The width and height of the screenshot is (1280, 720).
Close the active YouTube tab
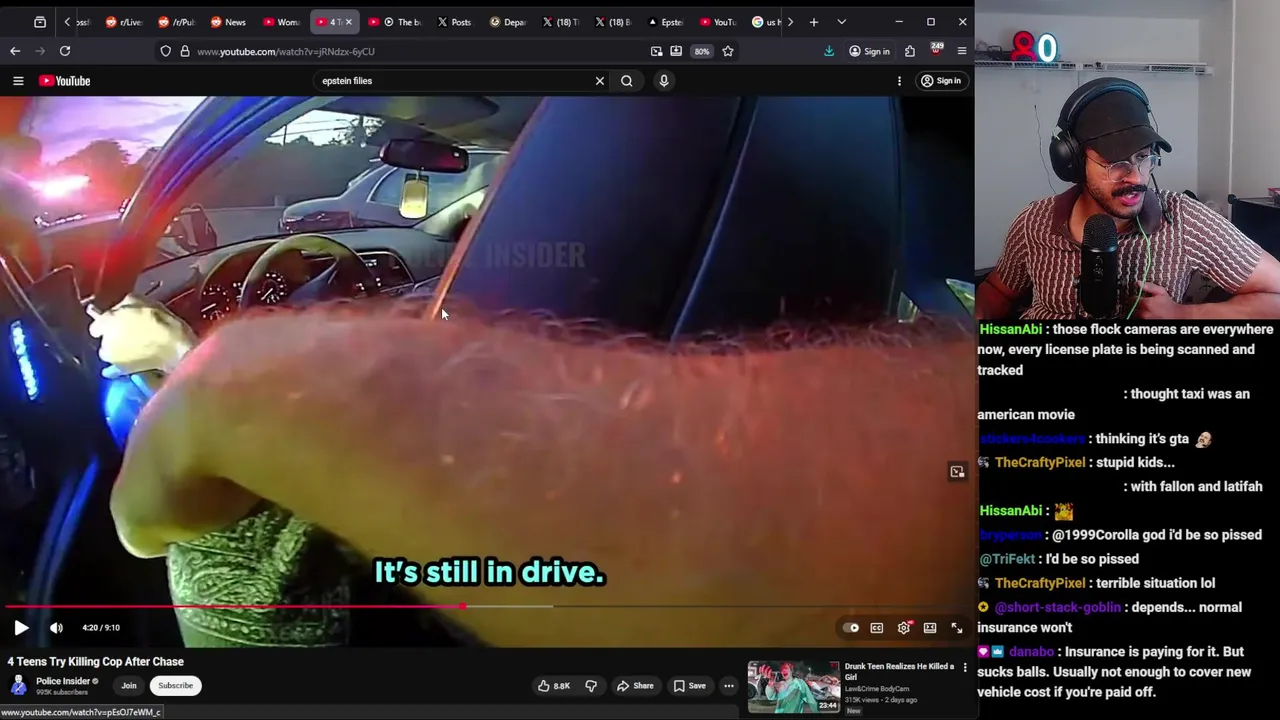tap(348, 22)
